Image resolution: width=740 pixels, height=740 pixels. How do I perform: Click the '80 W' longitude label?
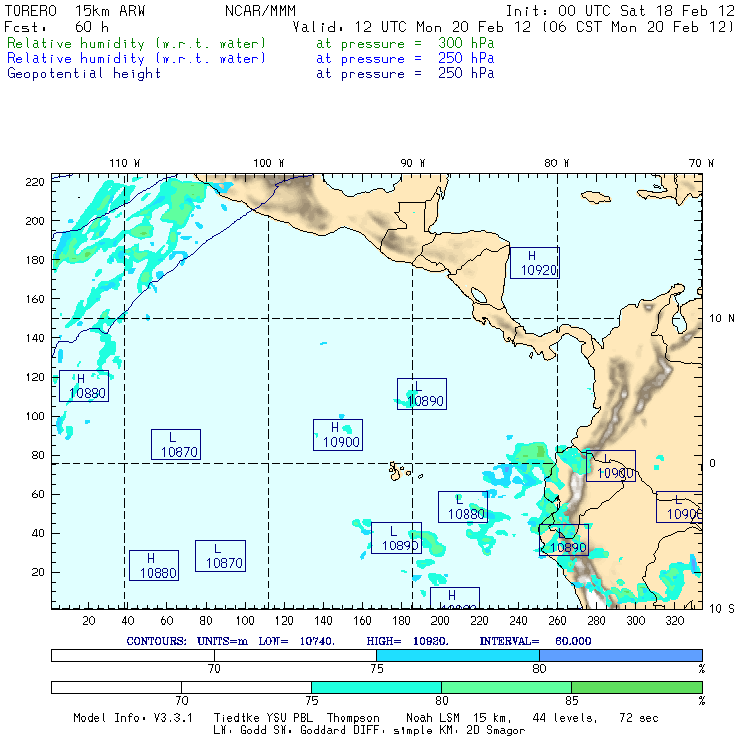(x=556, y=163)
